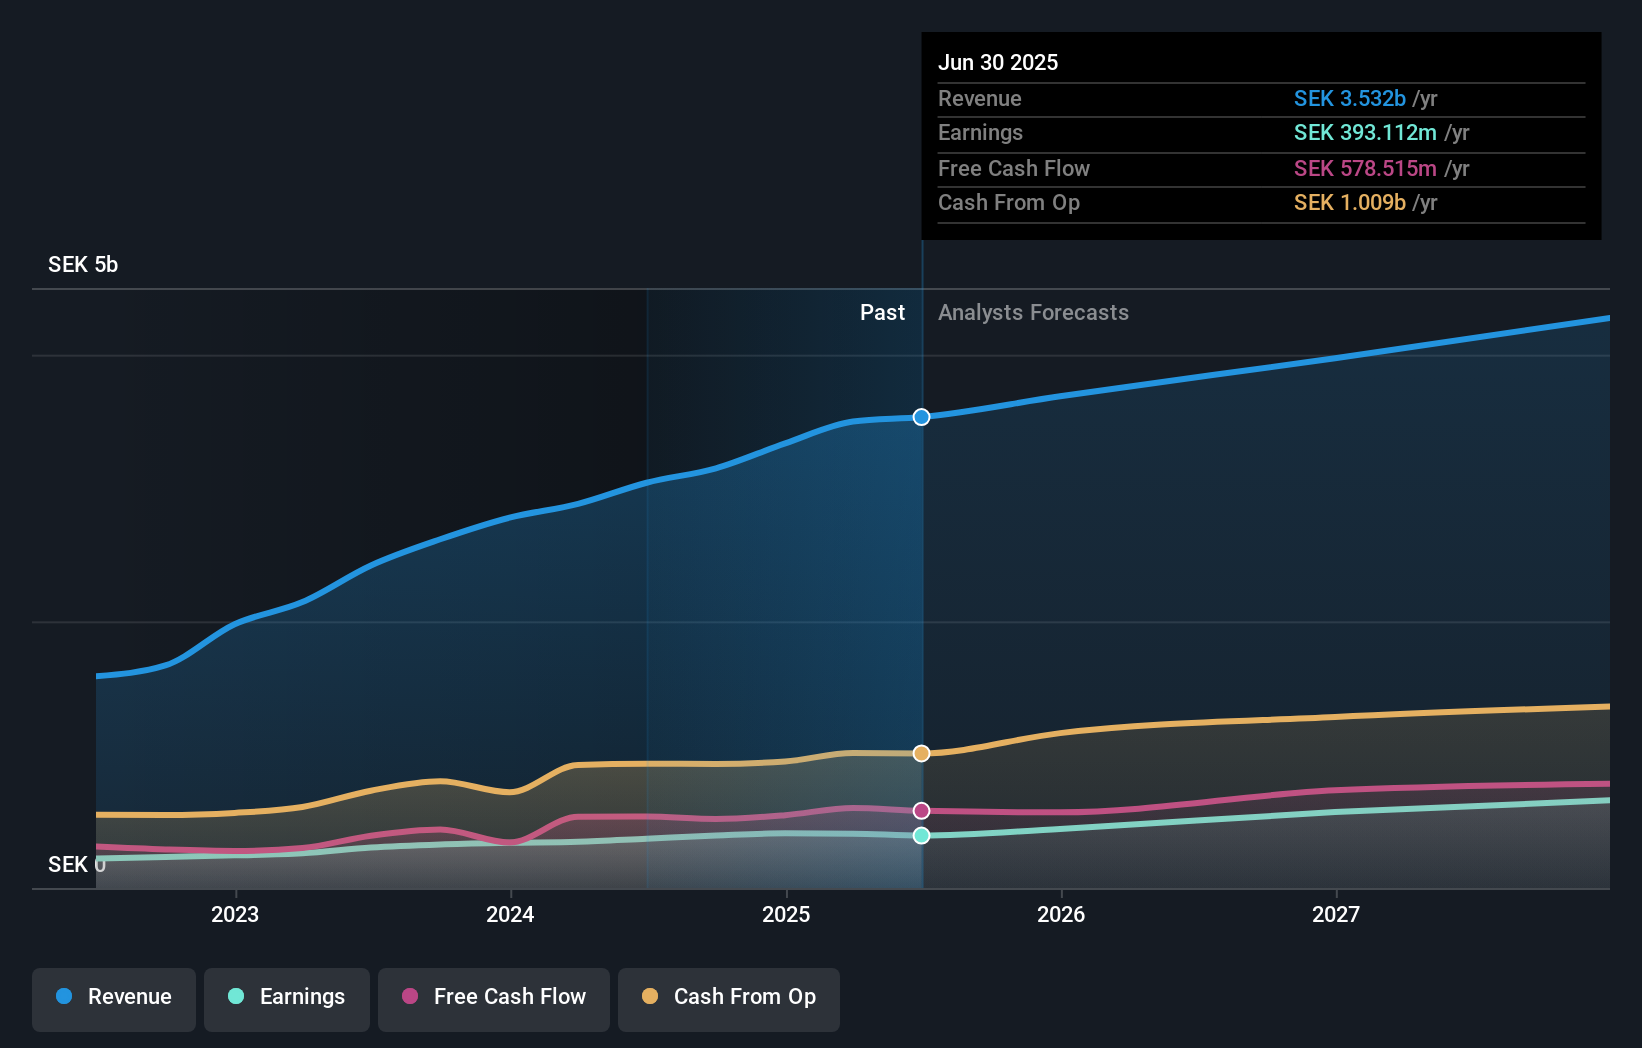Open the Revenue SEK 3.532b value
Image resolution: width=1642 pixels, height=1048 pixels.
click(x=1352, y=99)
